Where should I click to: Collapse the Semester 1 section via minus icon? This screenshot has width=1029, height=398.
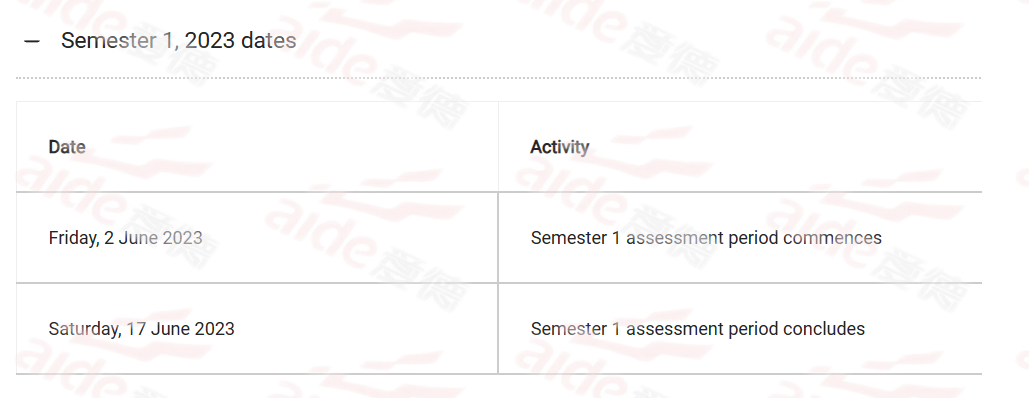(32, 41)
